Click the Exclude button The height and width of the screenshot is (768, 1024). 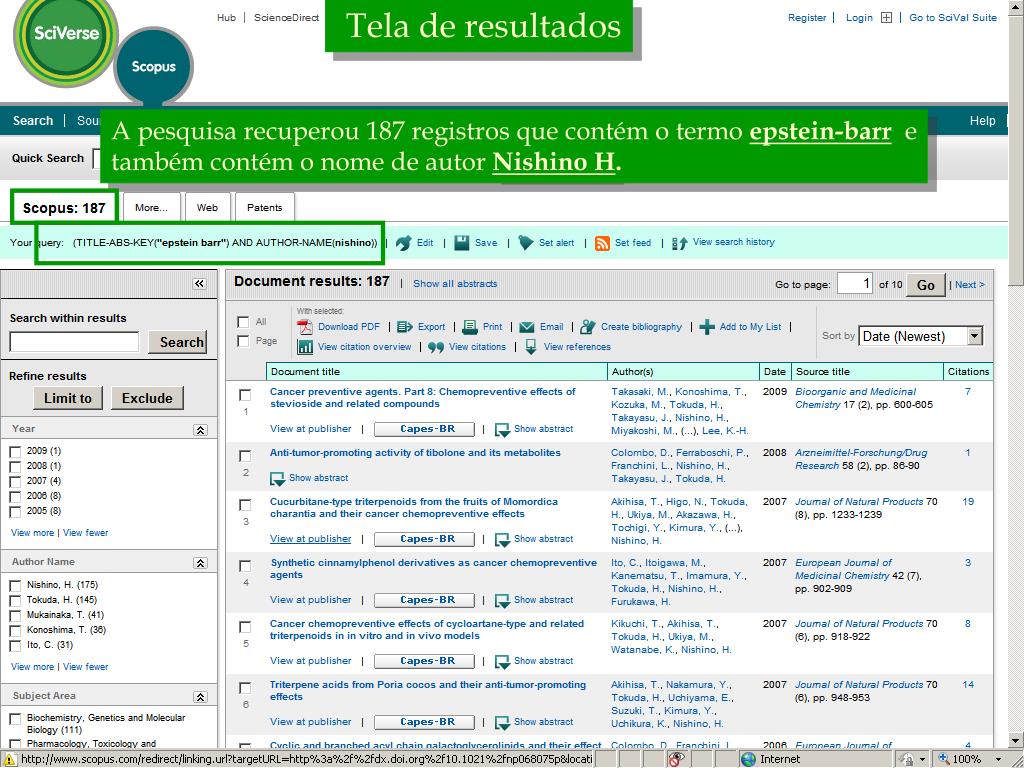point(147,398)
